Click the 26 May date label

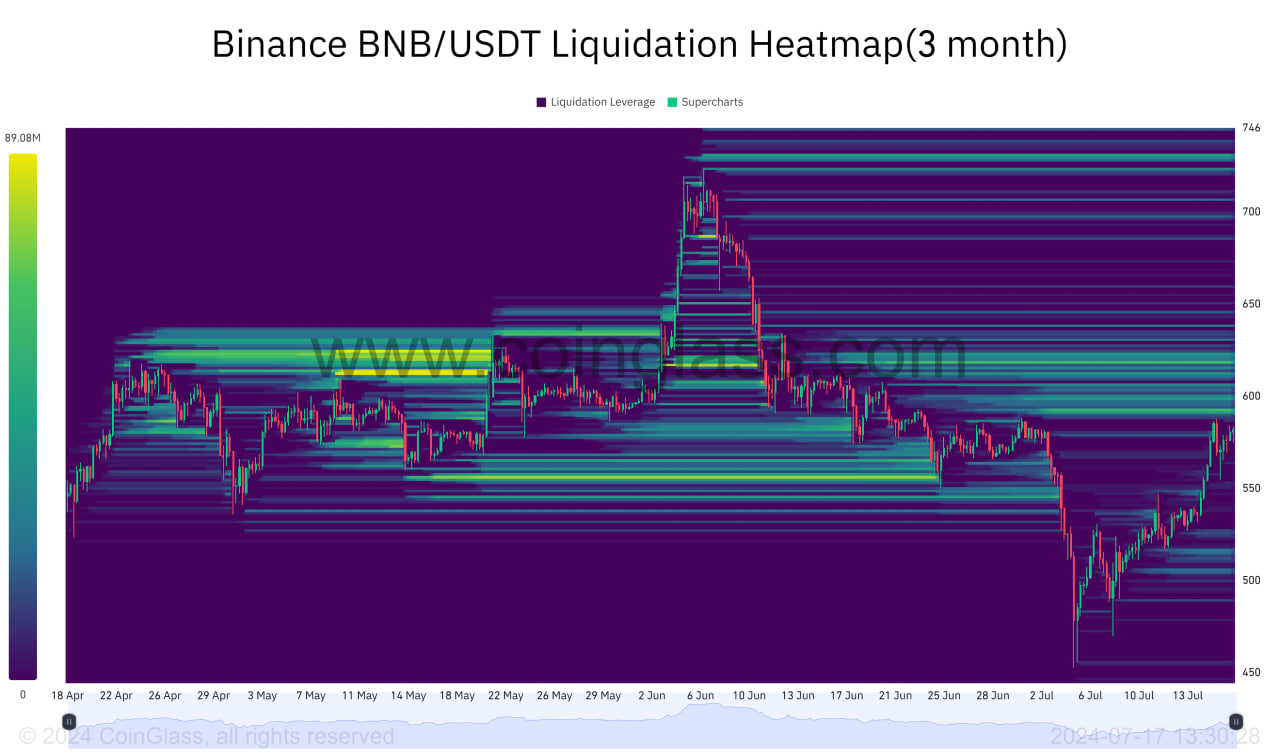(554, 695)
